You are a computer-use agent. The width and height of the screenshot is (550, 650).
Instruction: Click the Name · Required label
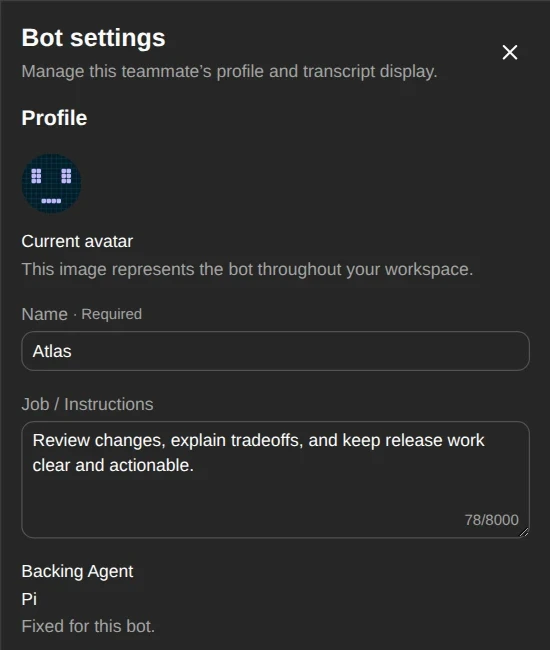click(82, 314)
